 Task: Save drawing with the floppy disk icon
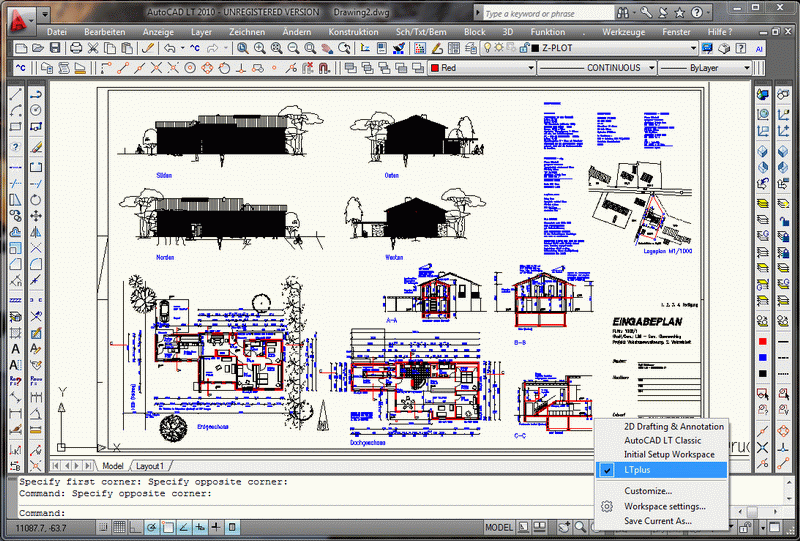pos(55,48)
